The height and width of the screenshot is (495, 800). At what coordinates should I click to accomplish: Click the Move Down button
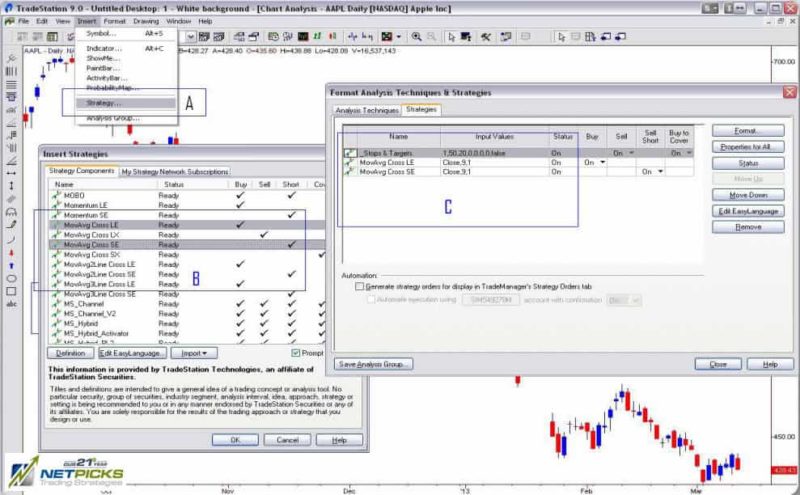click(x=748, y=195)
